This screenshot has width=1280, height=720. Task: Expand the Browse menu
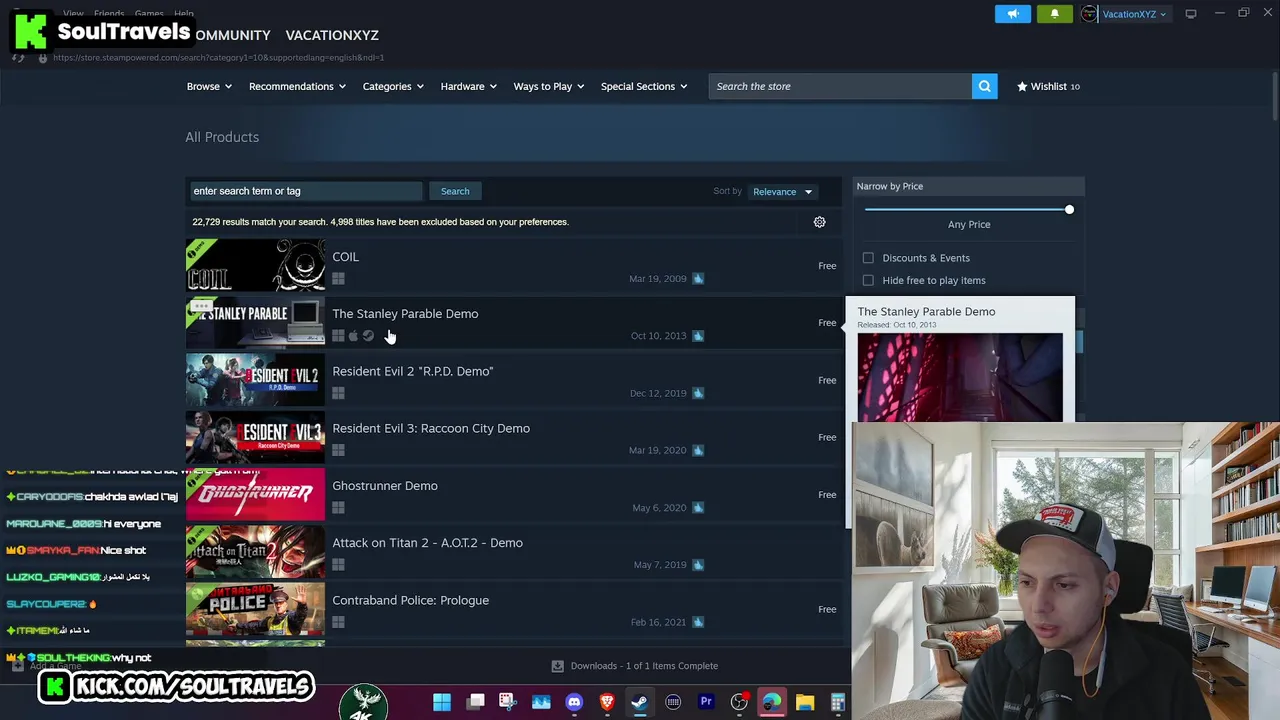pos(209,86)
